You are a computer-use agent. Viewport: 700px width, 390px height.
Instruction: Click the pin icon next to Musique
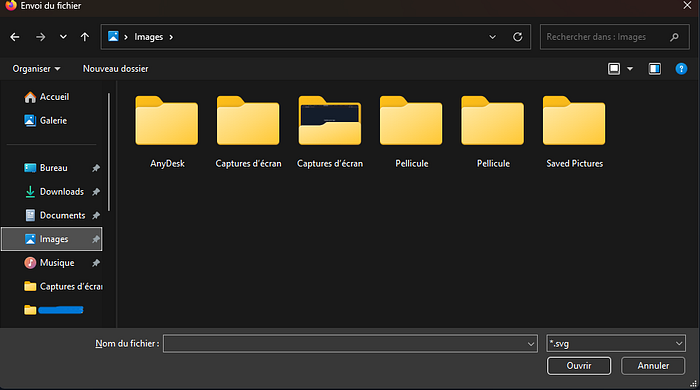tap(96, 263)
